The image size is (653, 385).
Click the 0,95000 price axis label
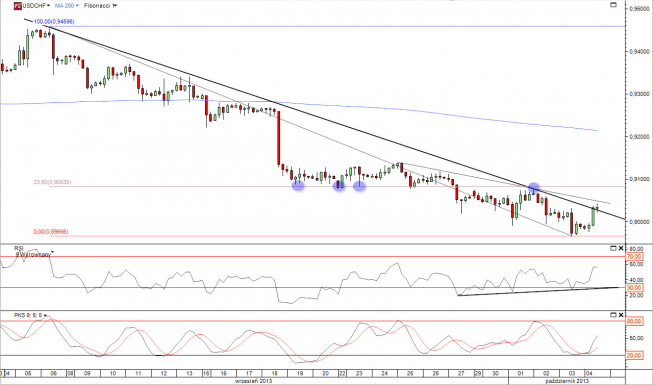click(x=639, y=8)
